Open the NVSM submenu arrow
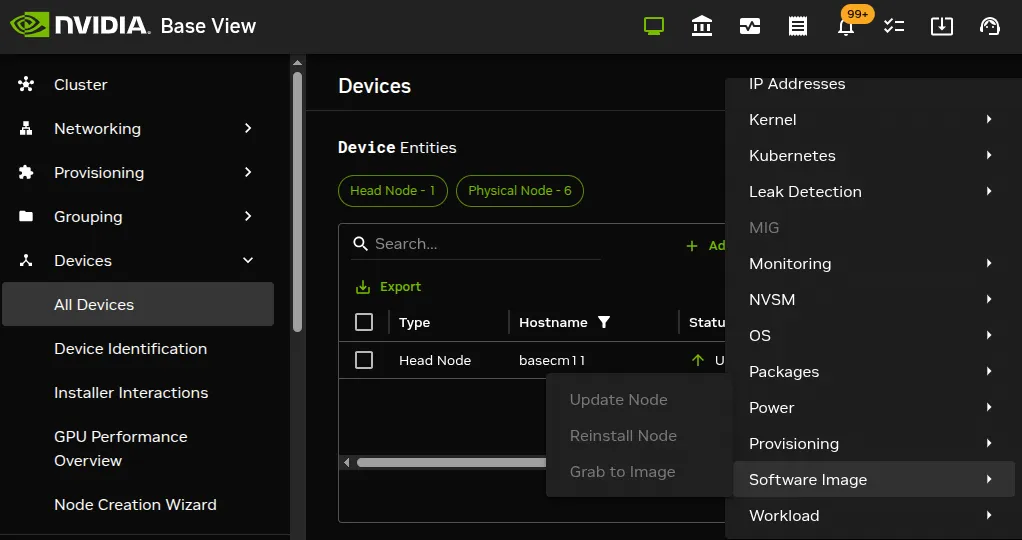The width and height of the screenshot is (1022, 540). 989,299
